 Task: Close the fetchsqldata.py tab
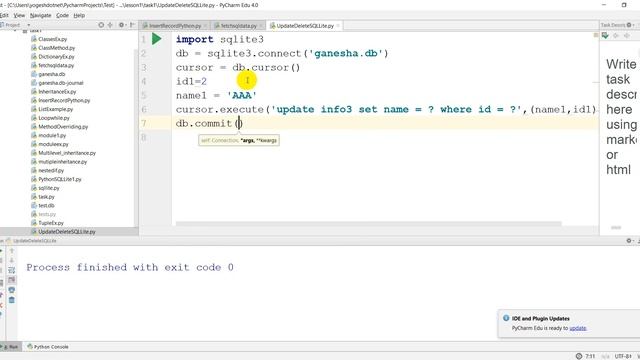[x=260, y=26]
